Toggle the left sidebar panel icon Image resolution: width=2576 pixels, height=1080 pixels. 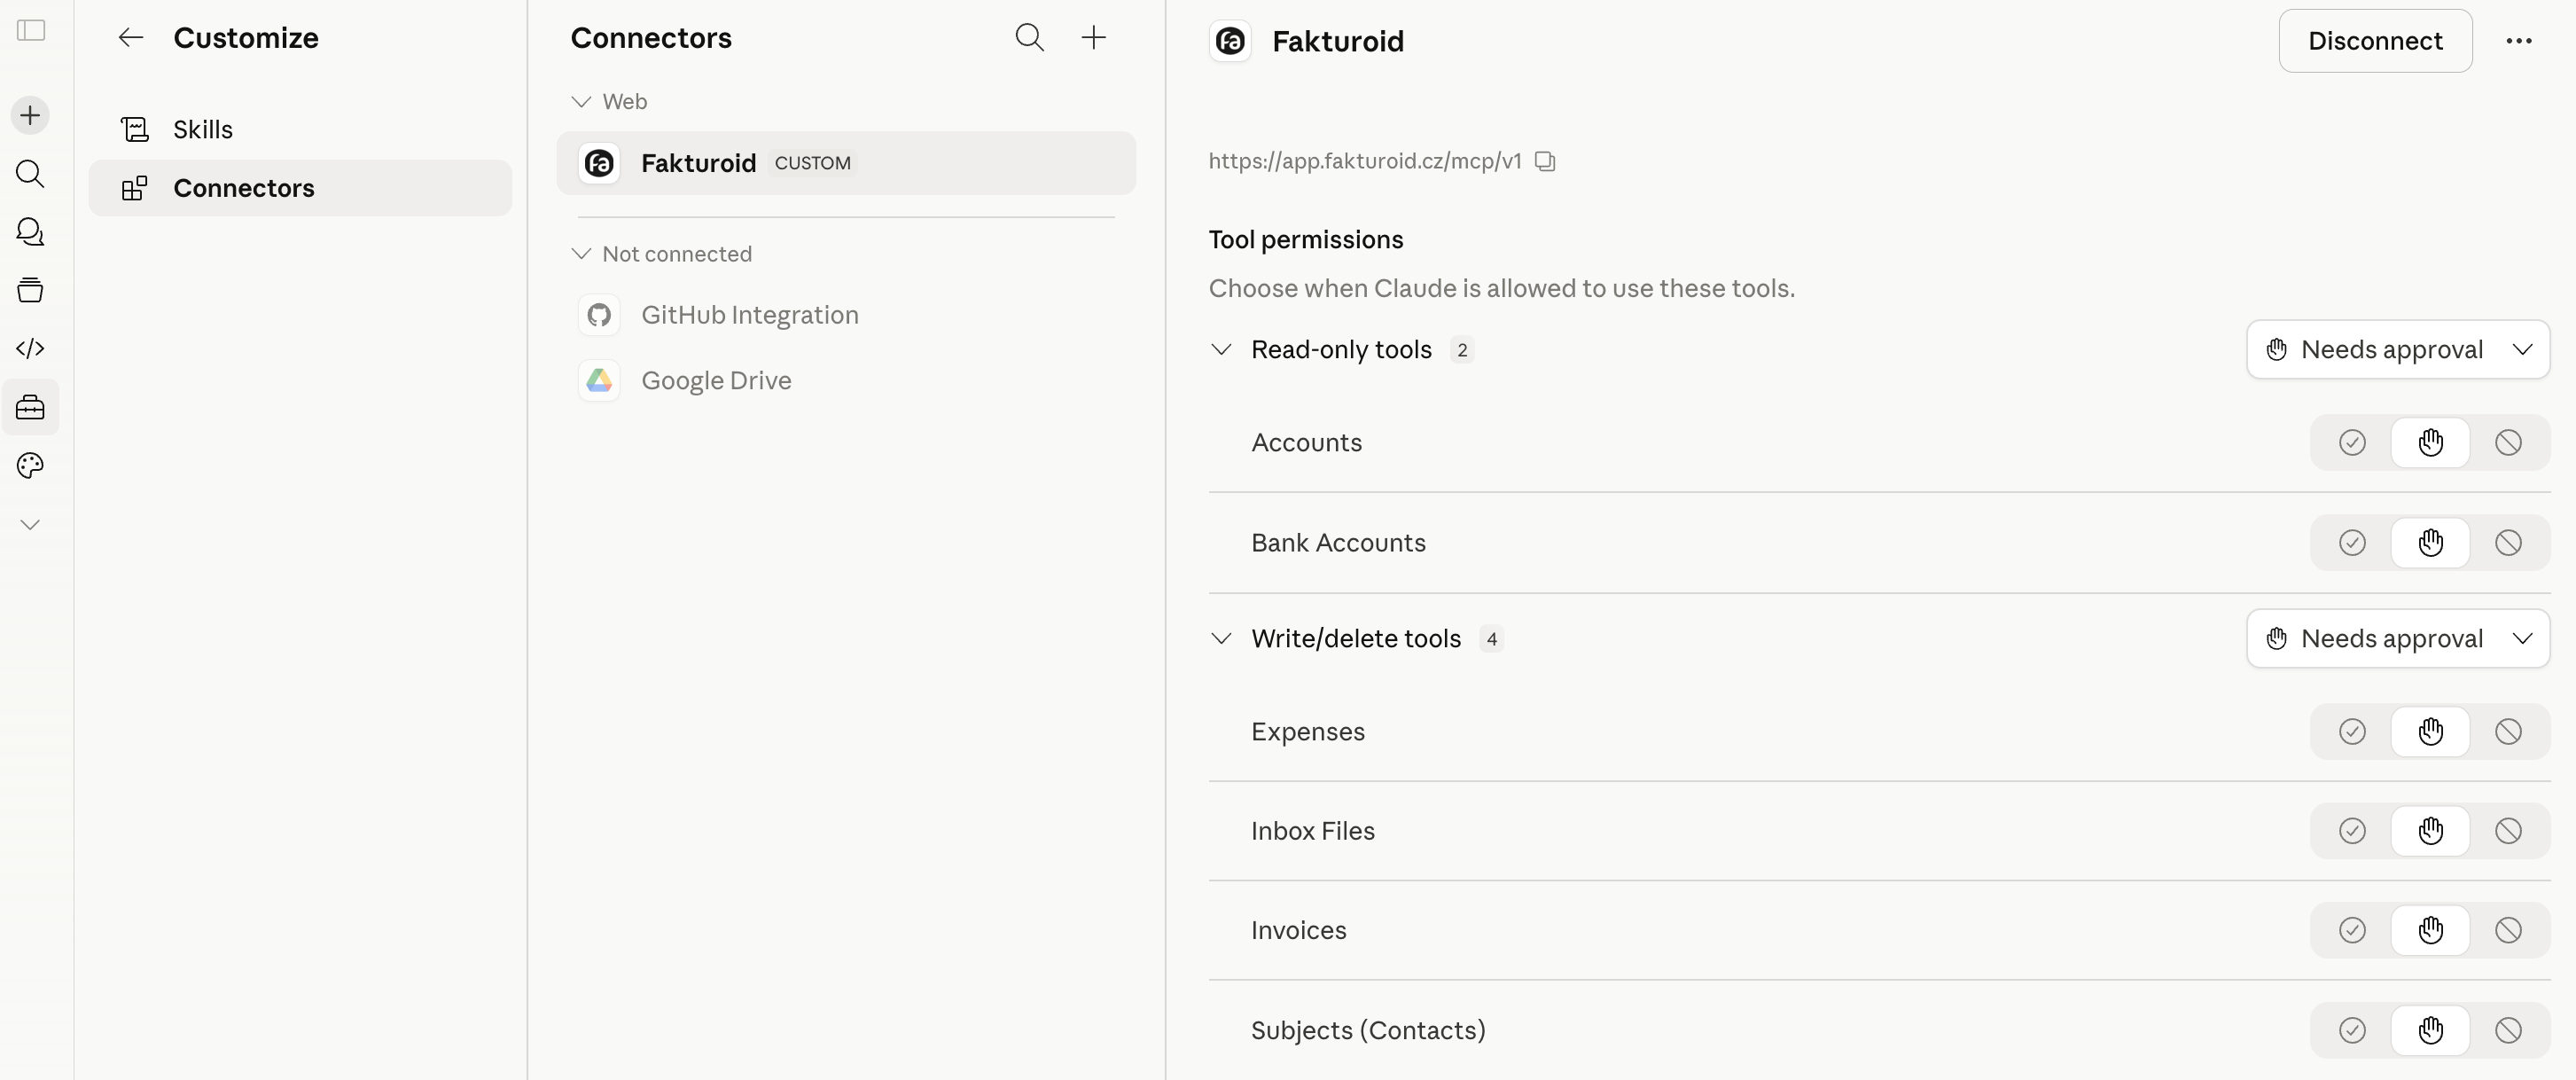coord(31,30)
